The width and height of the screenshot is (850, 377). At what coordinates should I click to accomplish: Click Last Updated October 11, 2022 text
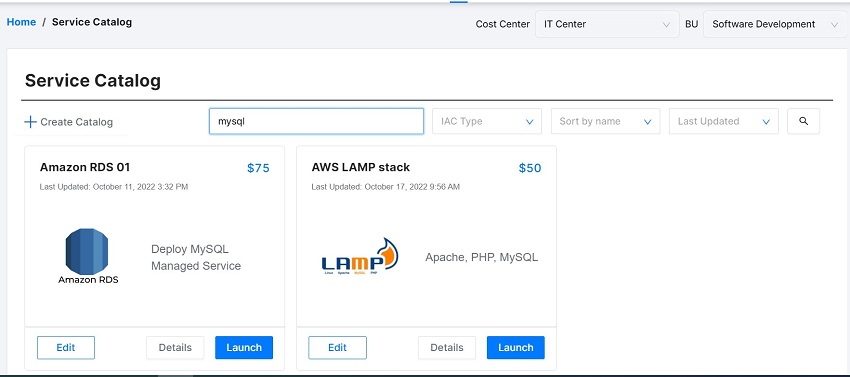click(x=114, y=187)
